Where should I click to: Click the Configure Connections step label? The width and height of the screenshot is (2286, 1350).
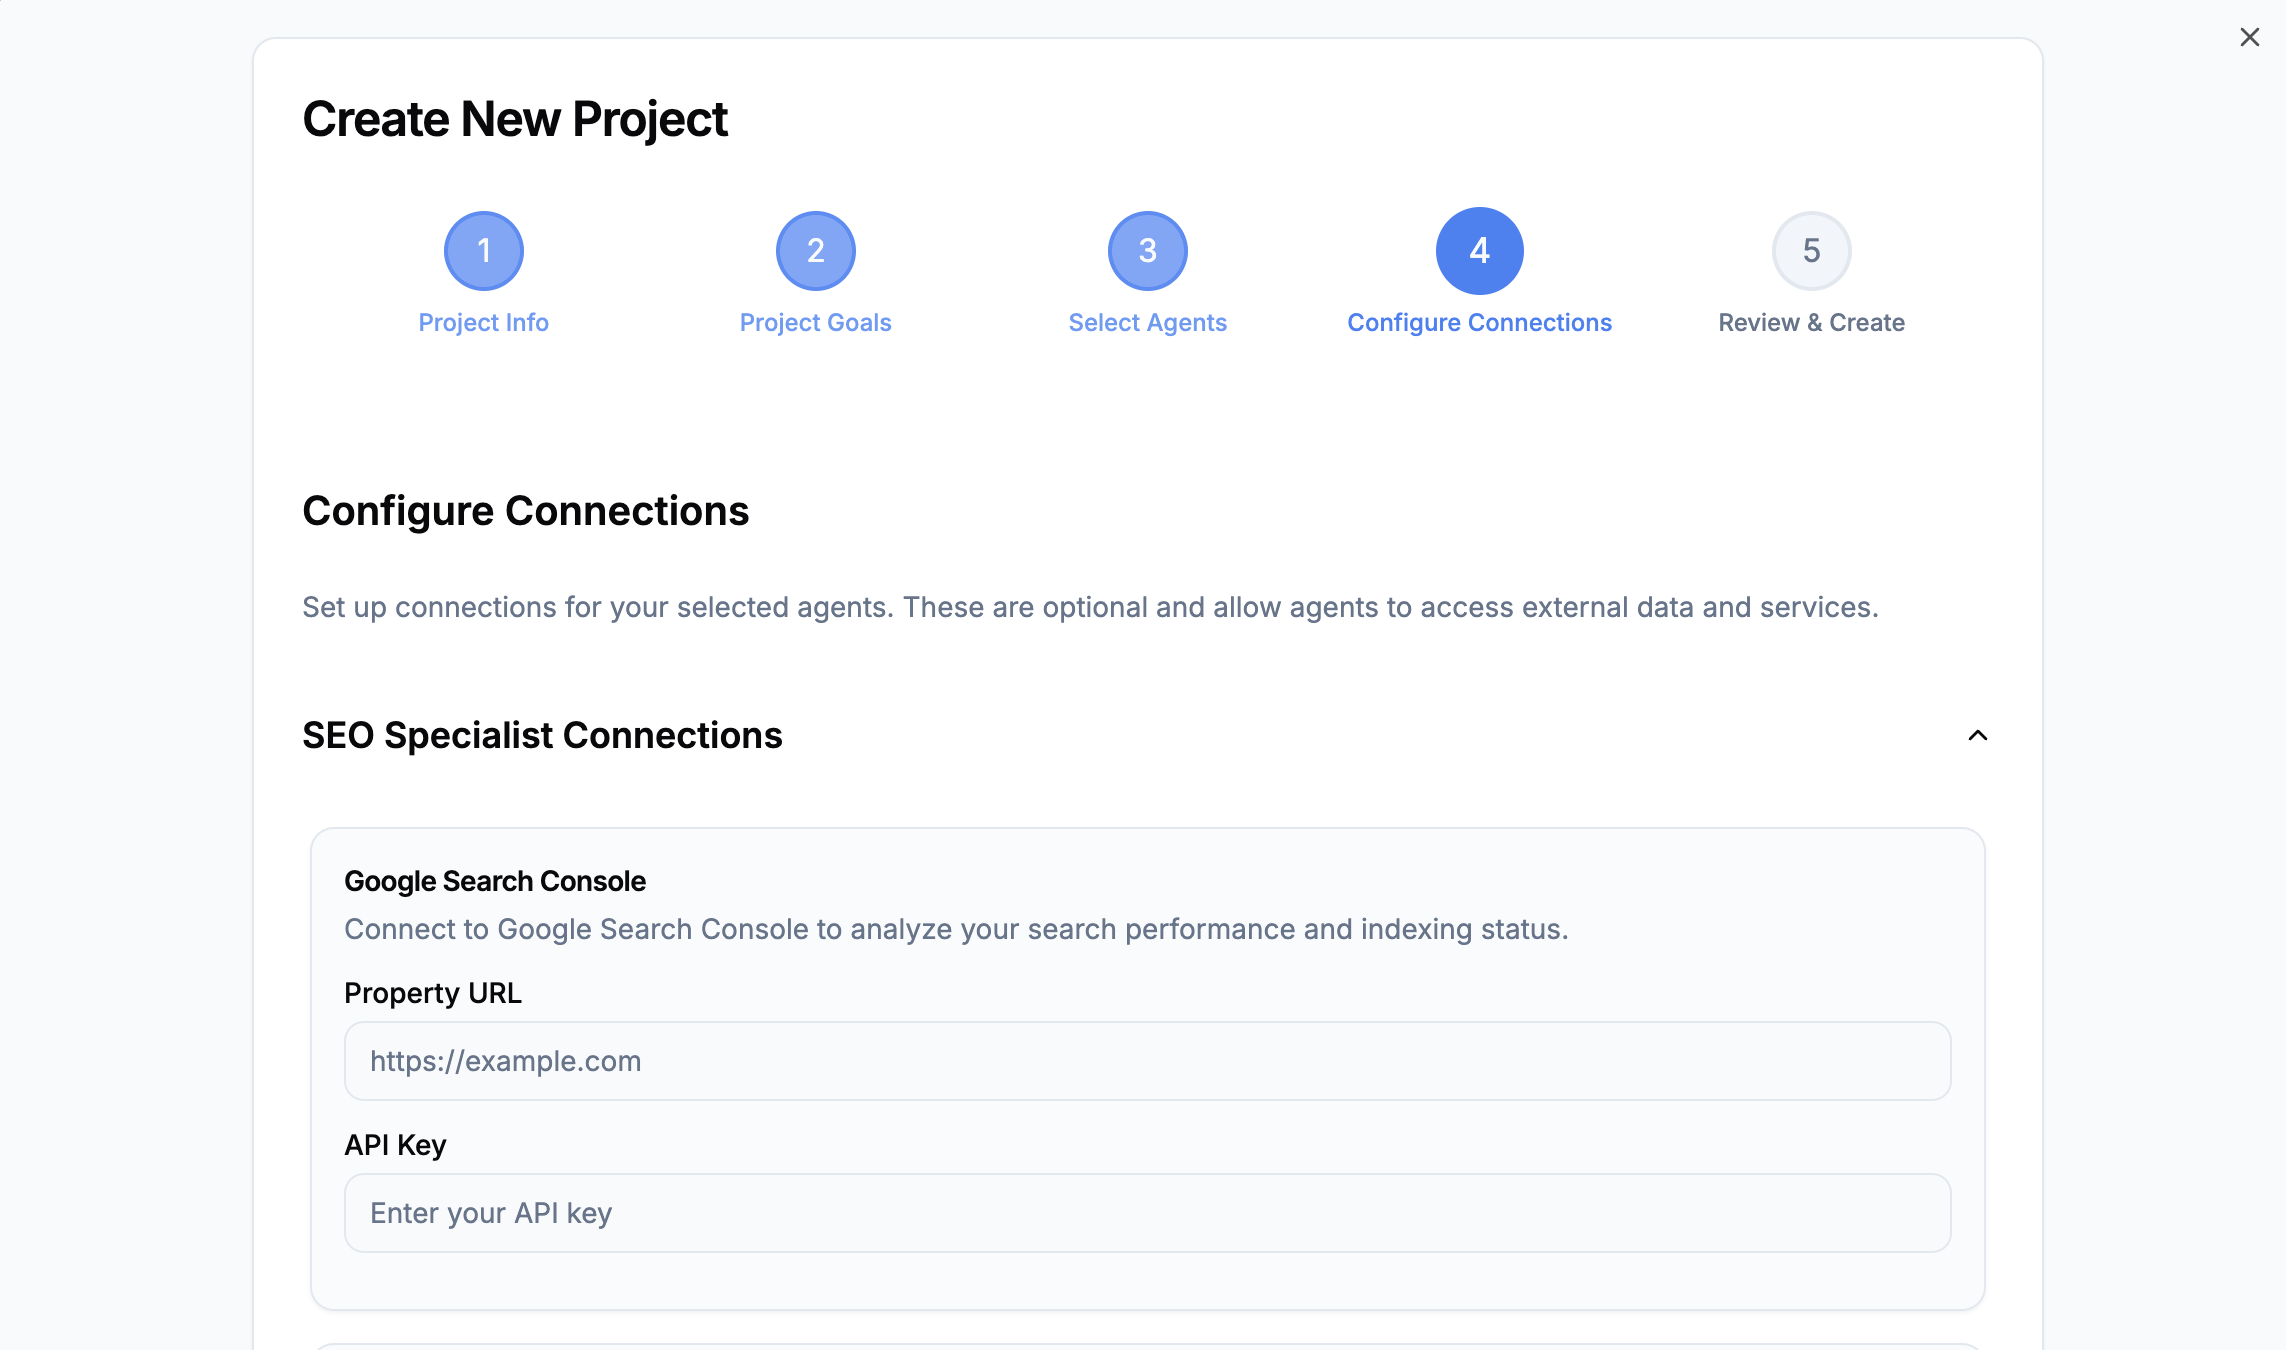click(1479, 322)
